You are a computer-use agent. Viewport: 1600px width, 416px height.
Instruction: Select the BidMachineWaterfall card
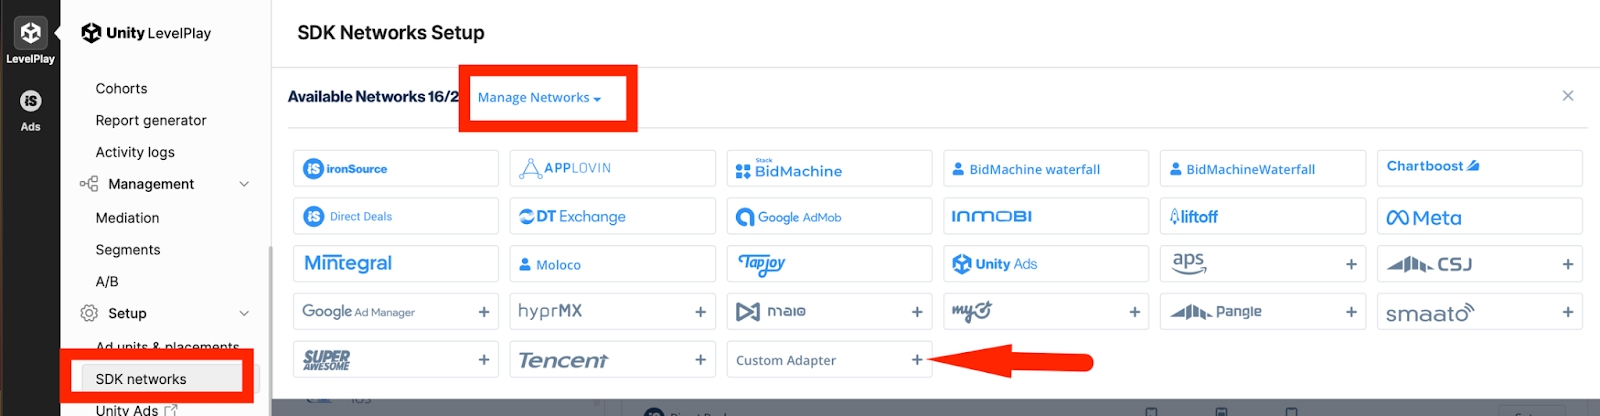coord(1263,168)
